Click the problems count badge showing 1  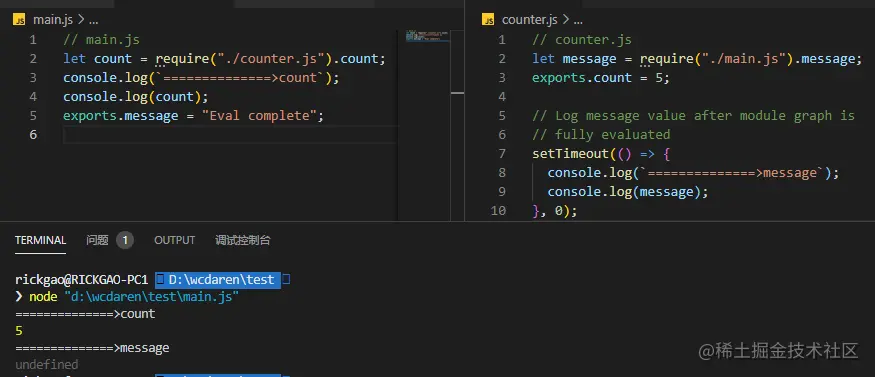(x=125, y=240)
